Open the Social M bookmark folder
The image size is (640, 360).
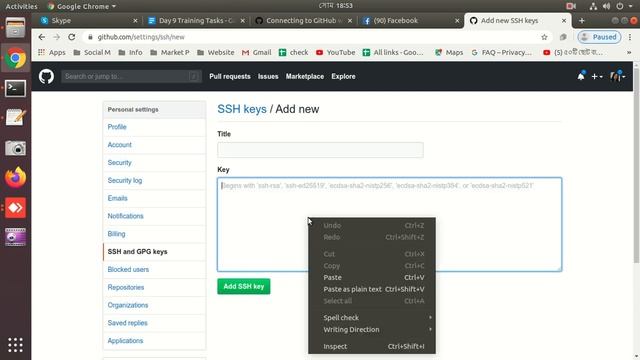click(x=92, y=52)
